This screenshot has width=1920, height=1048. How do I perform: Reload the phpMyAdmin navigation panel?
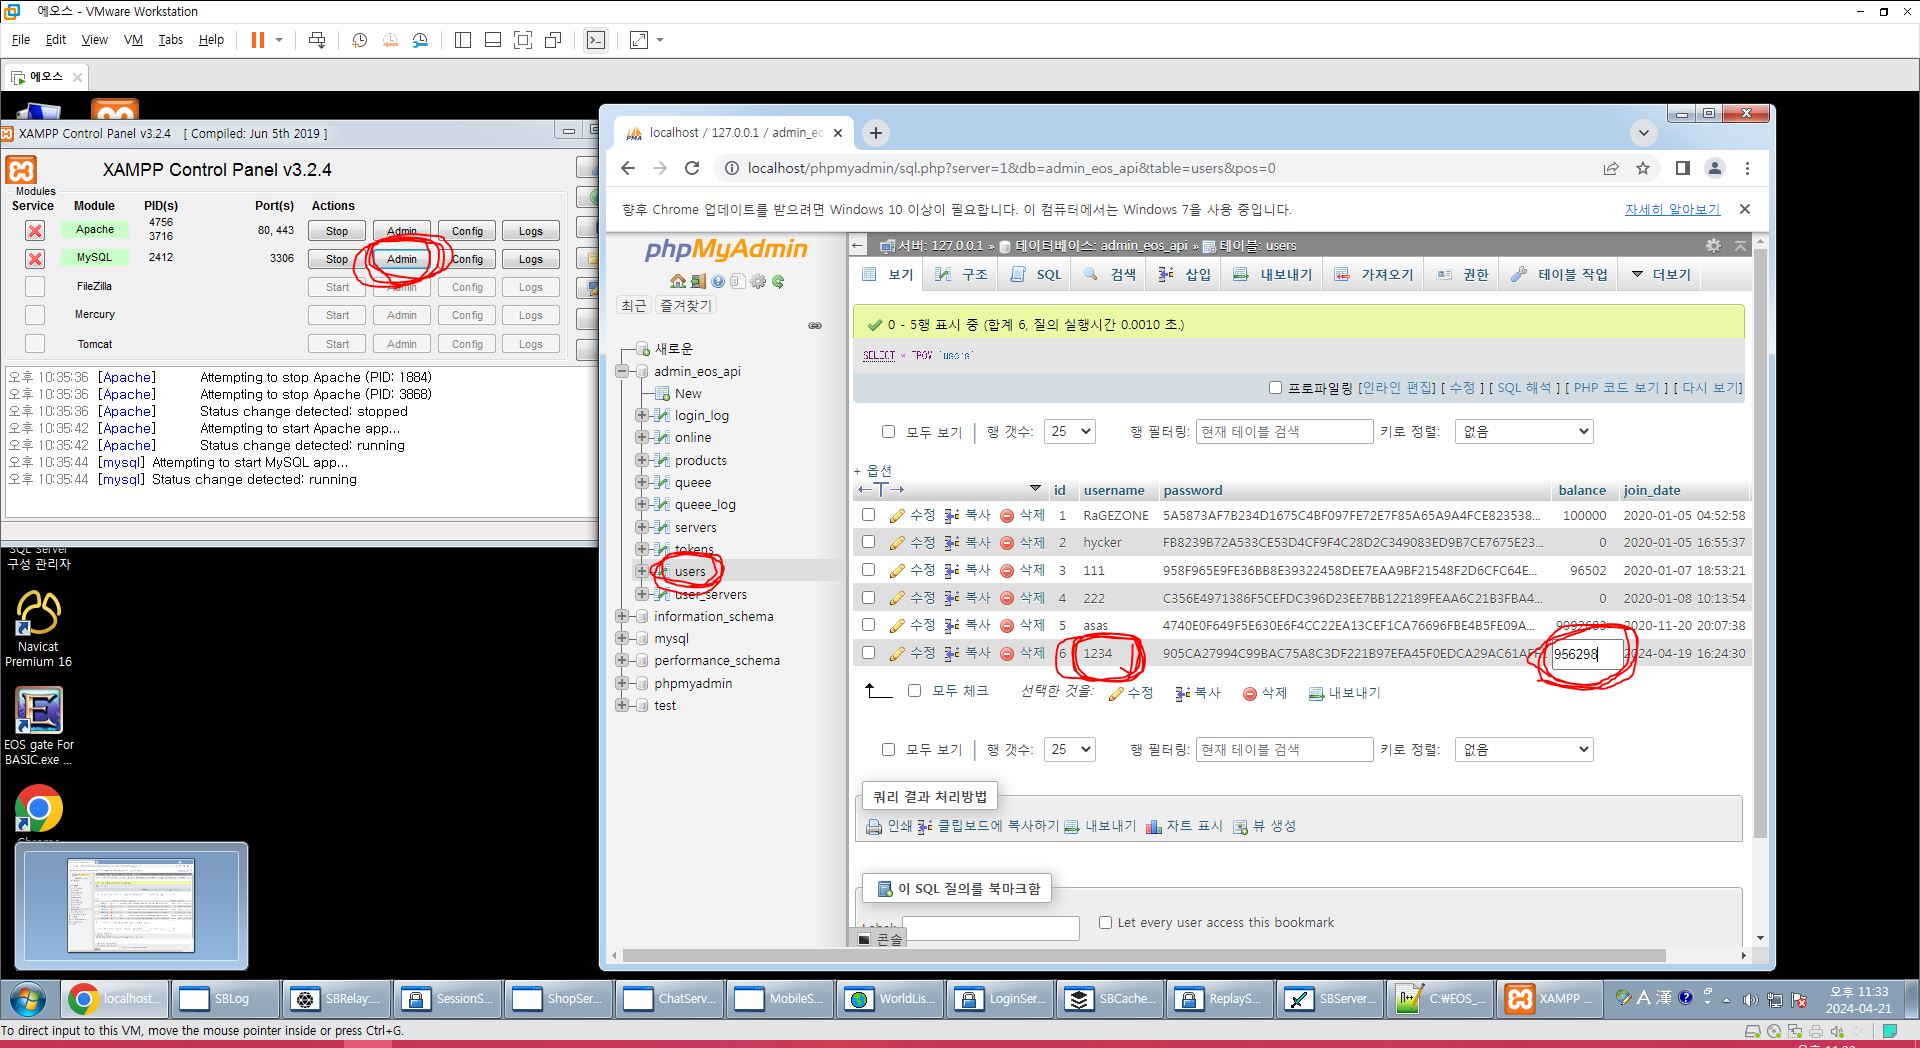pos(778,281)
